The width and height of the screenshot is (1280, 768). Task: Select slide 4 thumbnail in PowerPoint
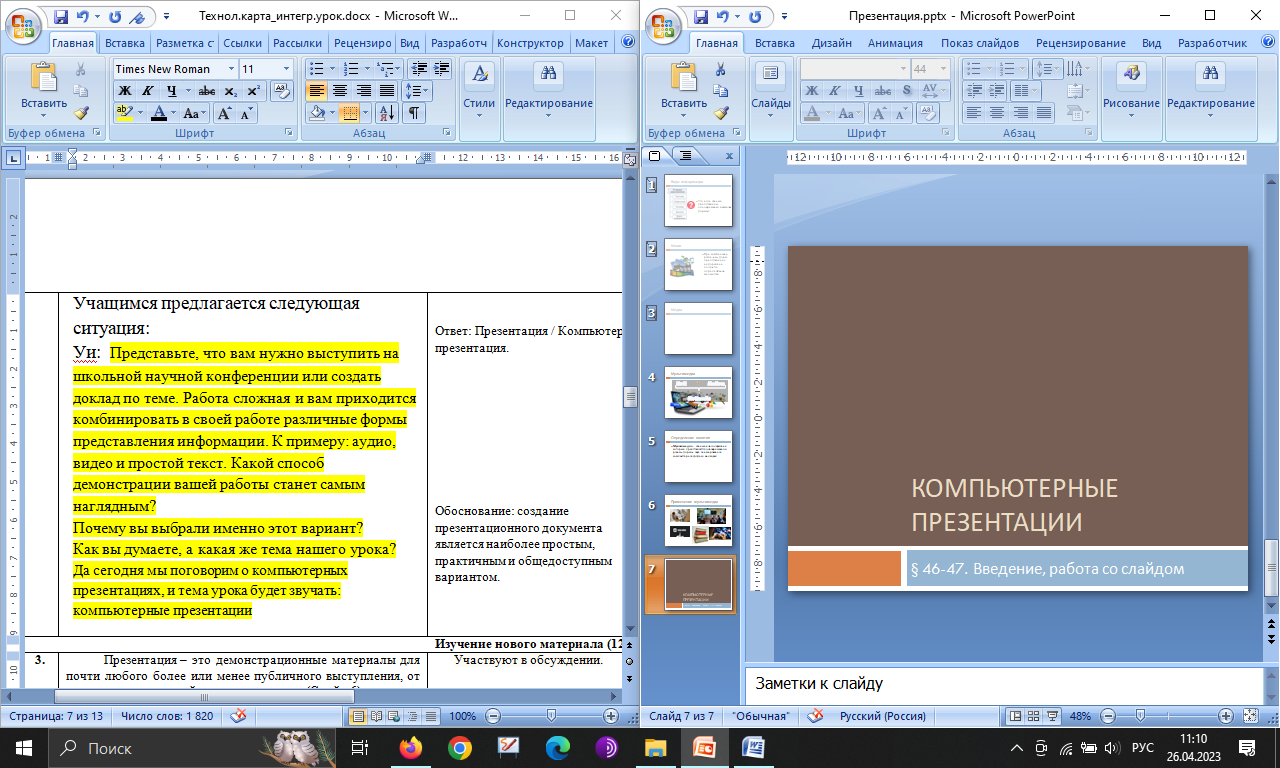pos(698,392)
